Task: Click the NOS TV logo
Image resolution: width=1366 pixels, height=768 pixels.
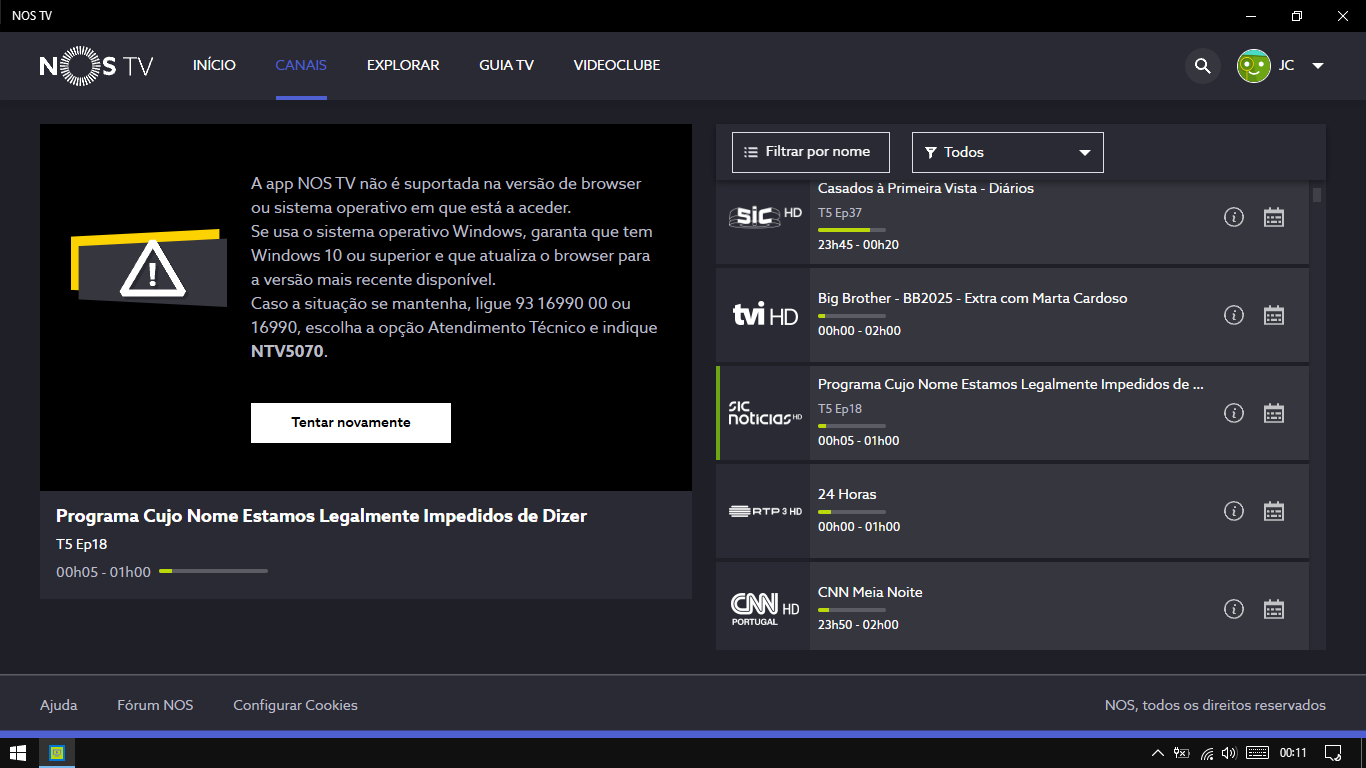Action: [96, 66]
